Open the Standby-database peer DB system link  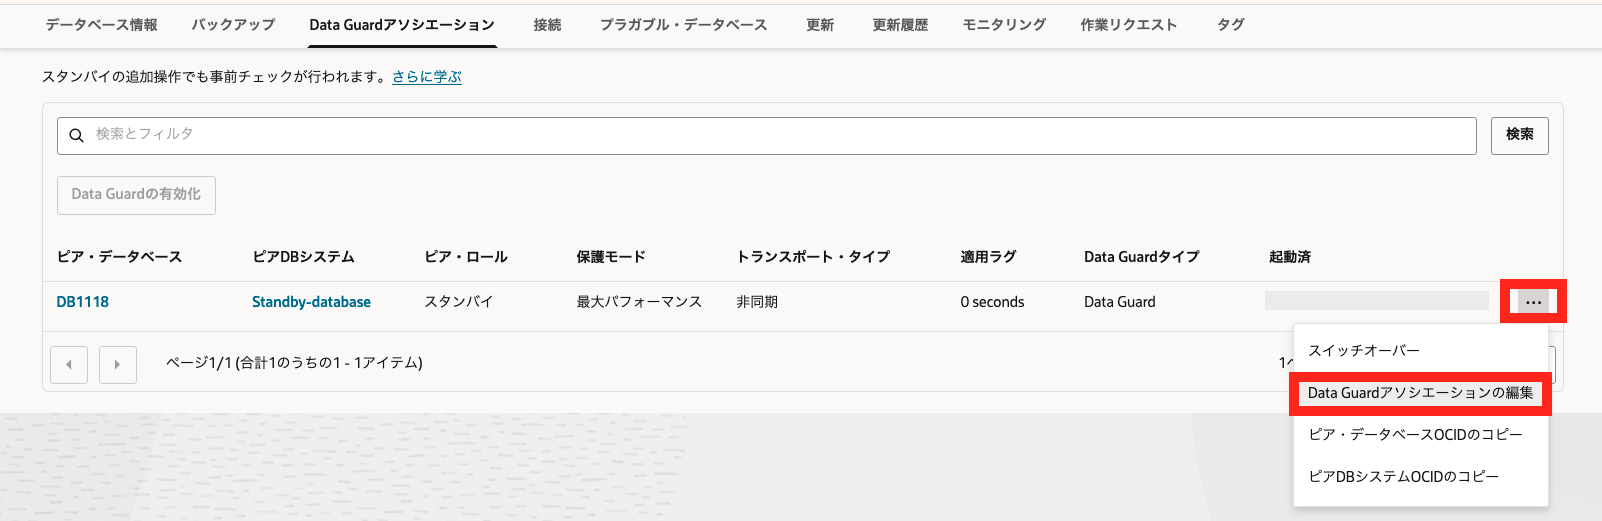(x=311, y=302)
